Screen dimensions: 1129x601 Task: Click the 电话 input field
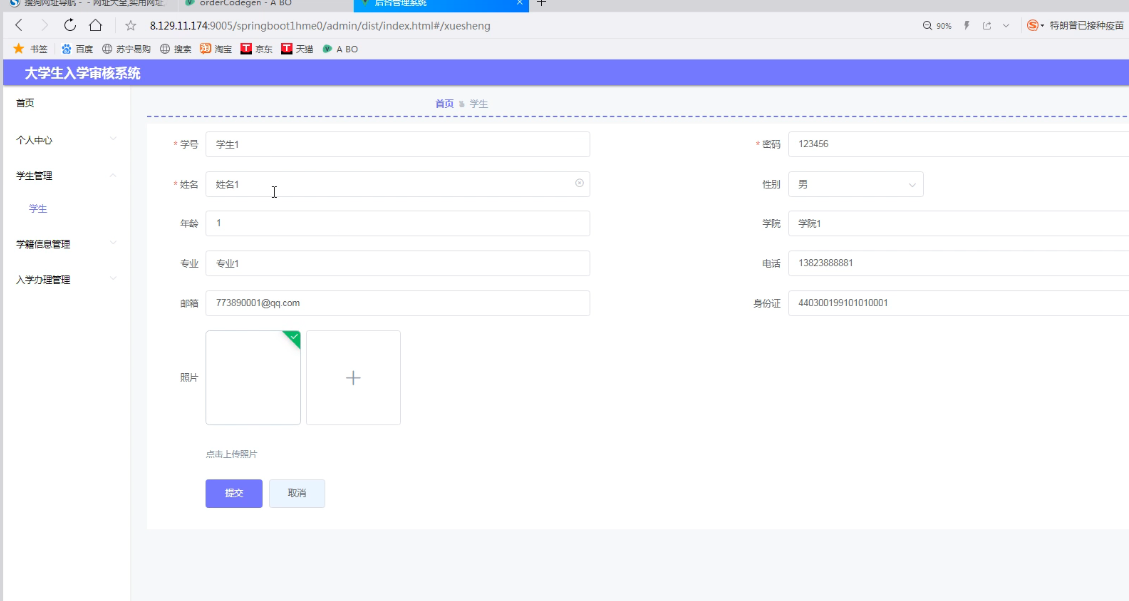pyautogui.click(x=958, y=263)
